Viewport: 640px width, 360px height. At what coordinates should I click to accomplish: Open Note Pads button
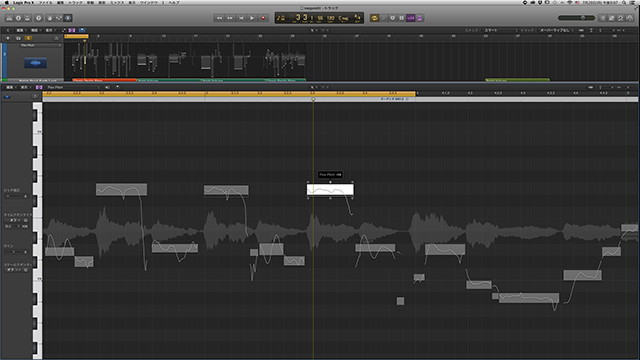click(611, 18)
